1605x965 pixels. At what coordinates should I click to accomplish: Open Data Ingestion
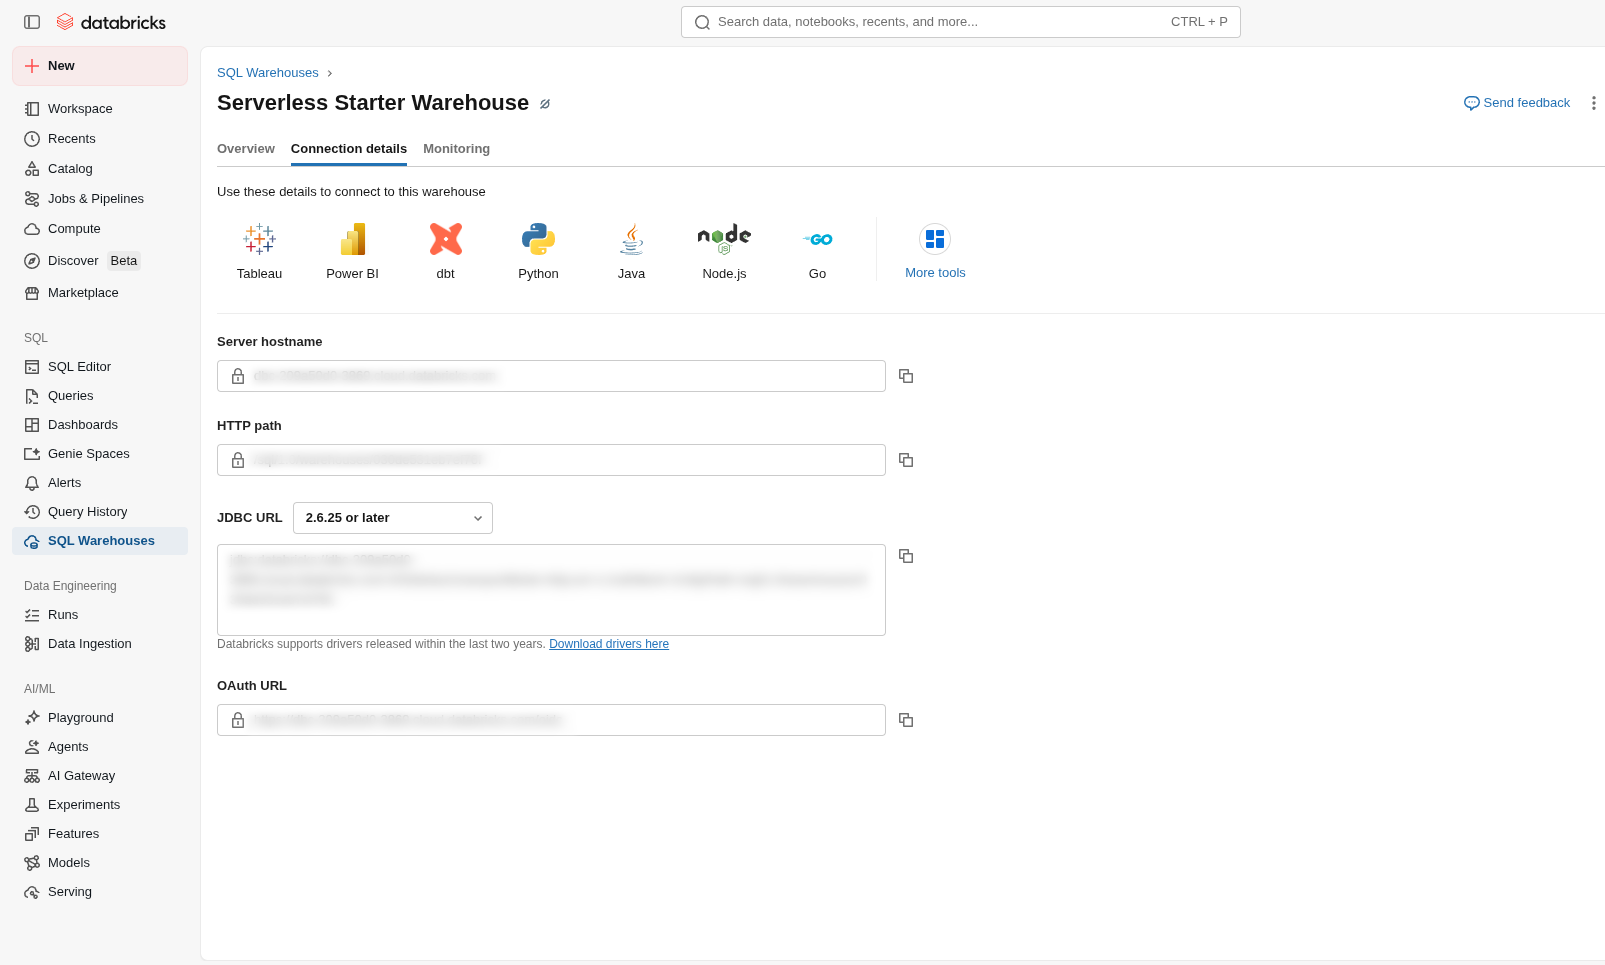tap(100, 644)
